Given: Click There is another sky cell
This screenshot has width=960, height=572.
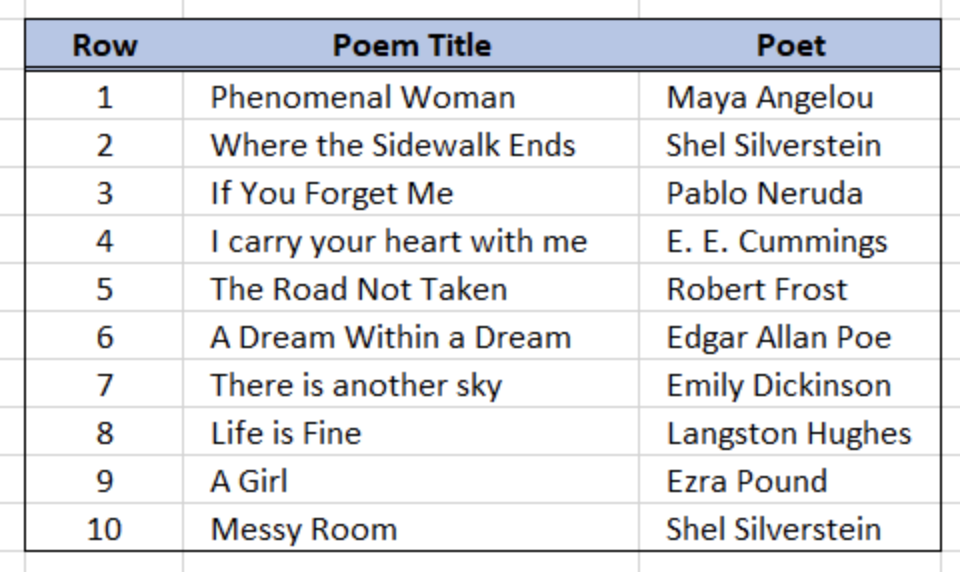Looking at the screenshot, I should coord(411,384).
